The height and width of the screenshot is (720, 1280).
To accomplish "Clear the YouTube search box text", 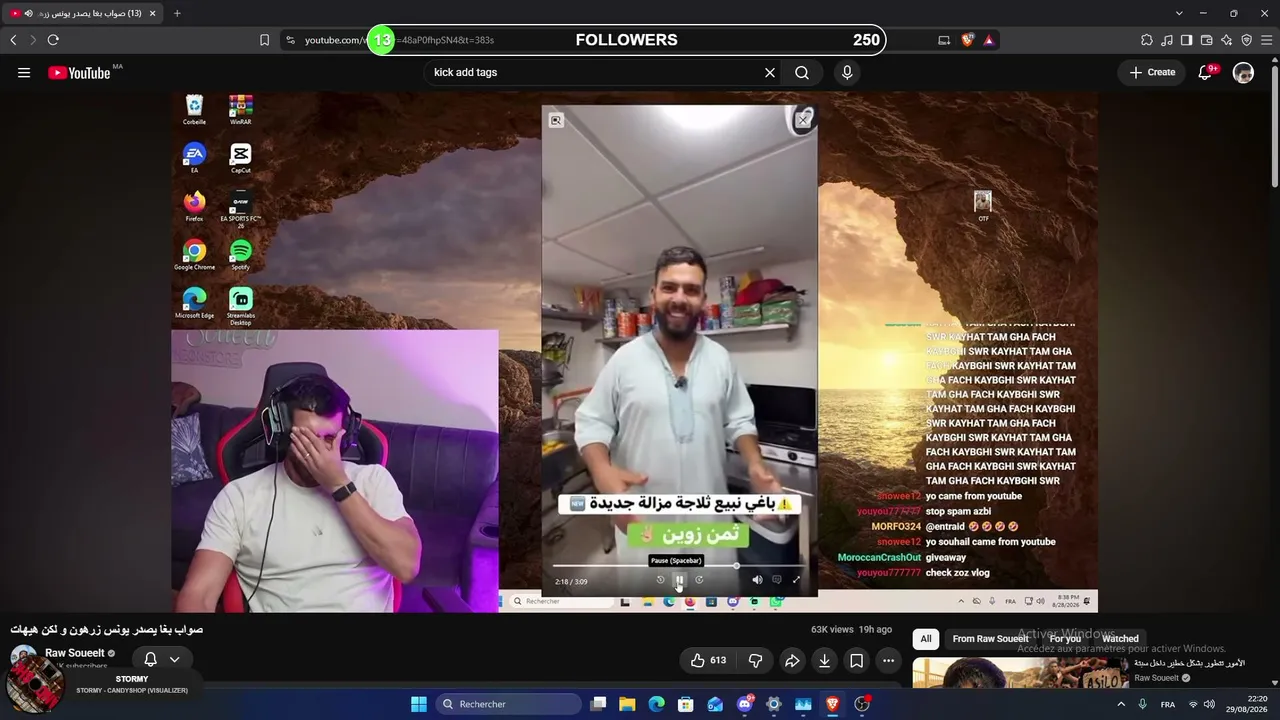I will click(770, 72).
